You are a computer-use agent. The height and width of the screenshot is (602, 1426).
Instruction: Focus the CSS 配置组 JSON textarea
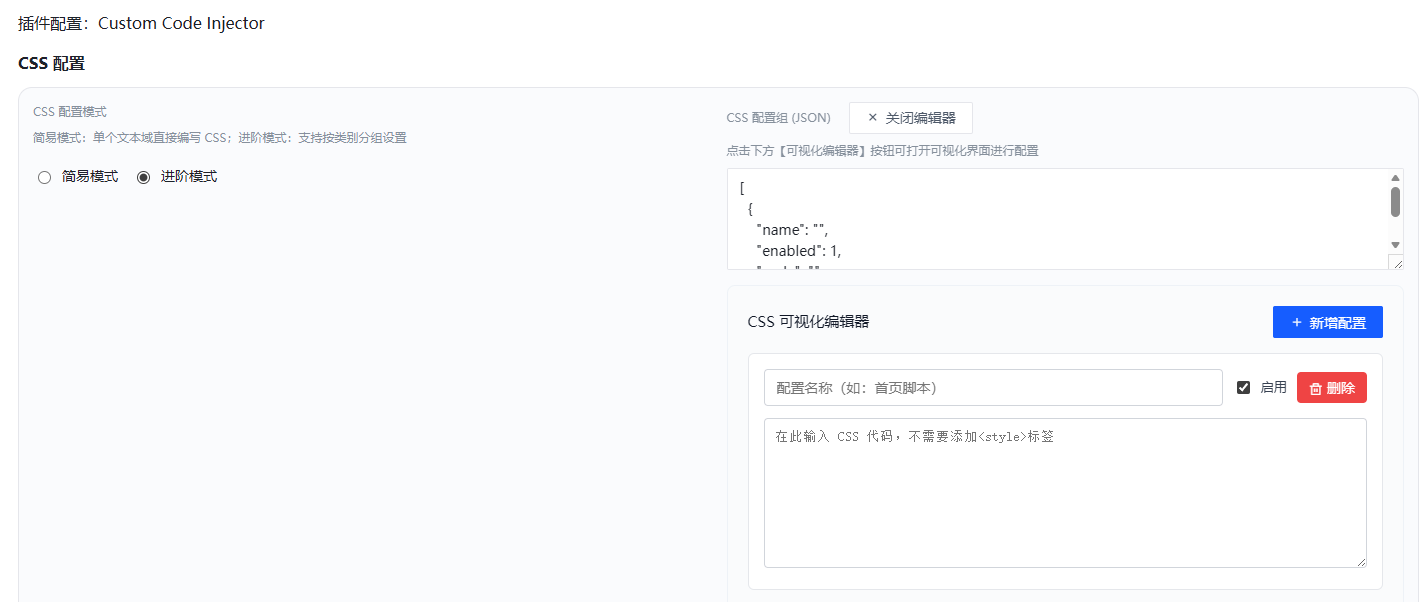pos(1050,218)
